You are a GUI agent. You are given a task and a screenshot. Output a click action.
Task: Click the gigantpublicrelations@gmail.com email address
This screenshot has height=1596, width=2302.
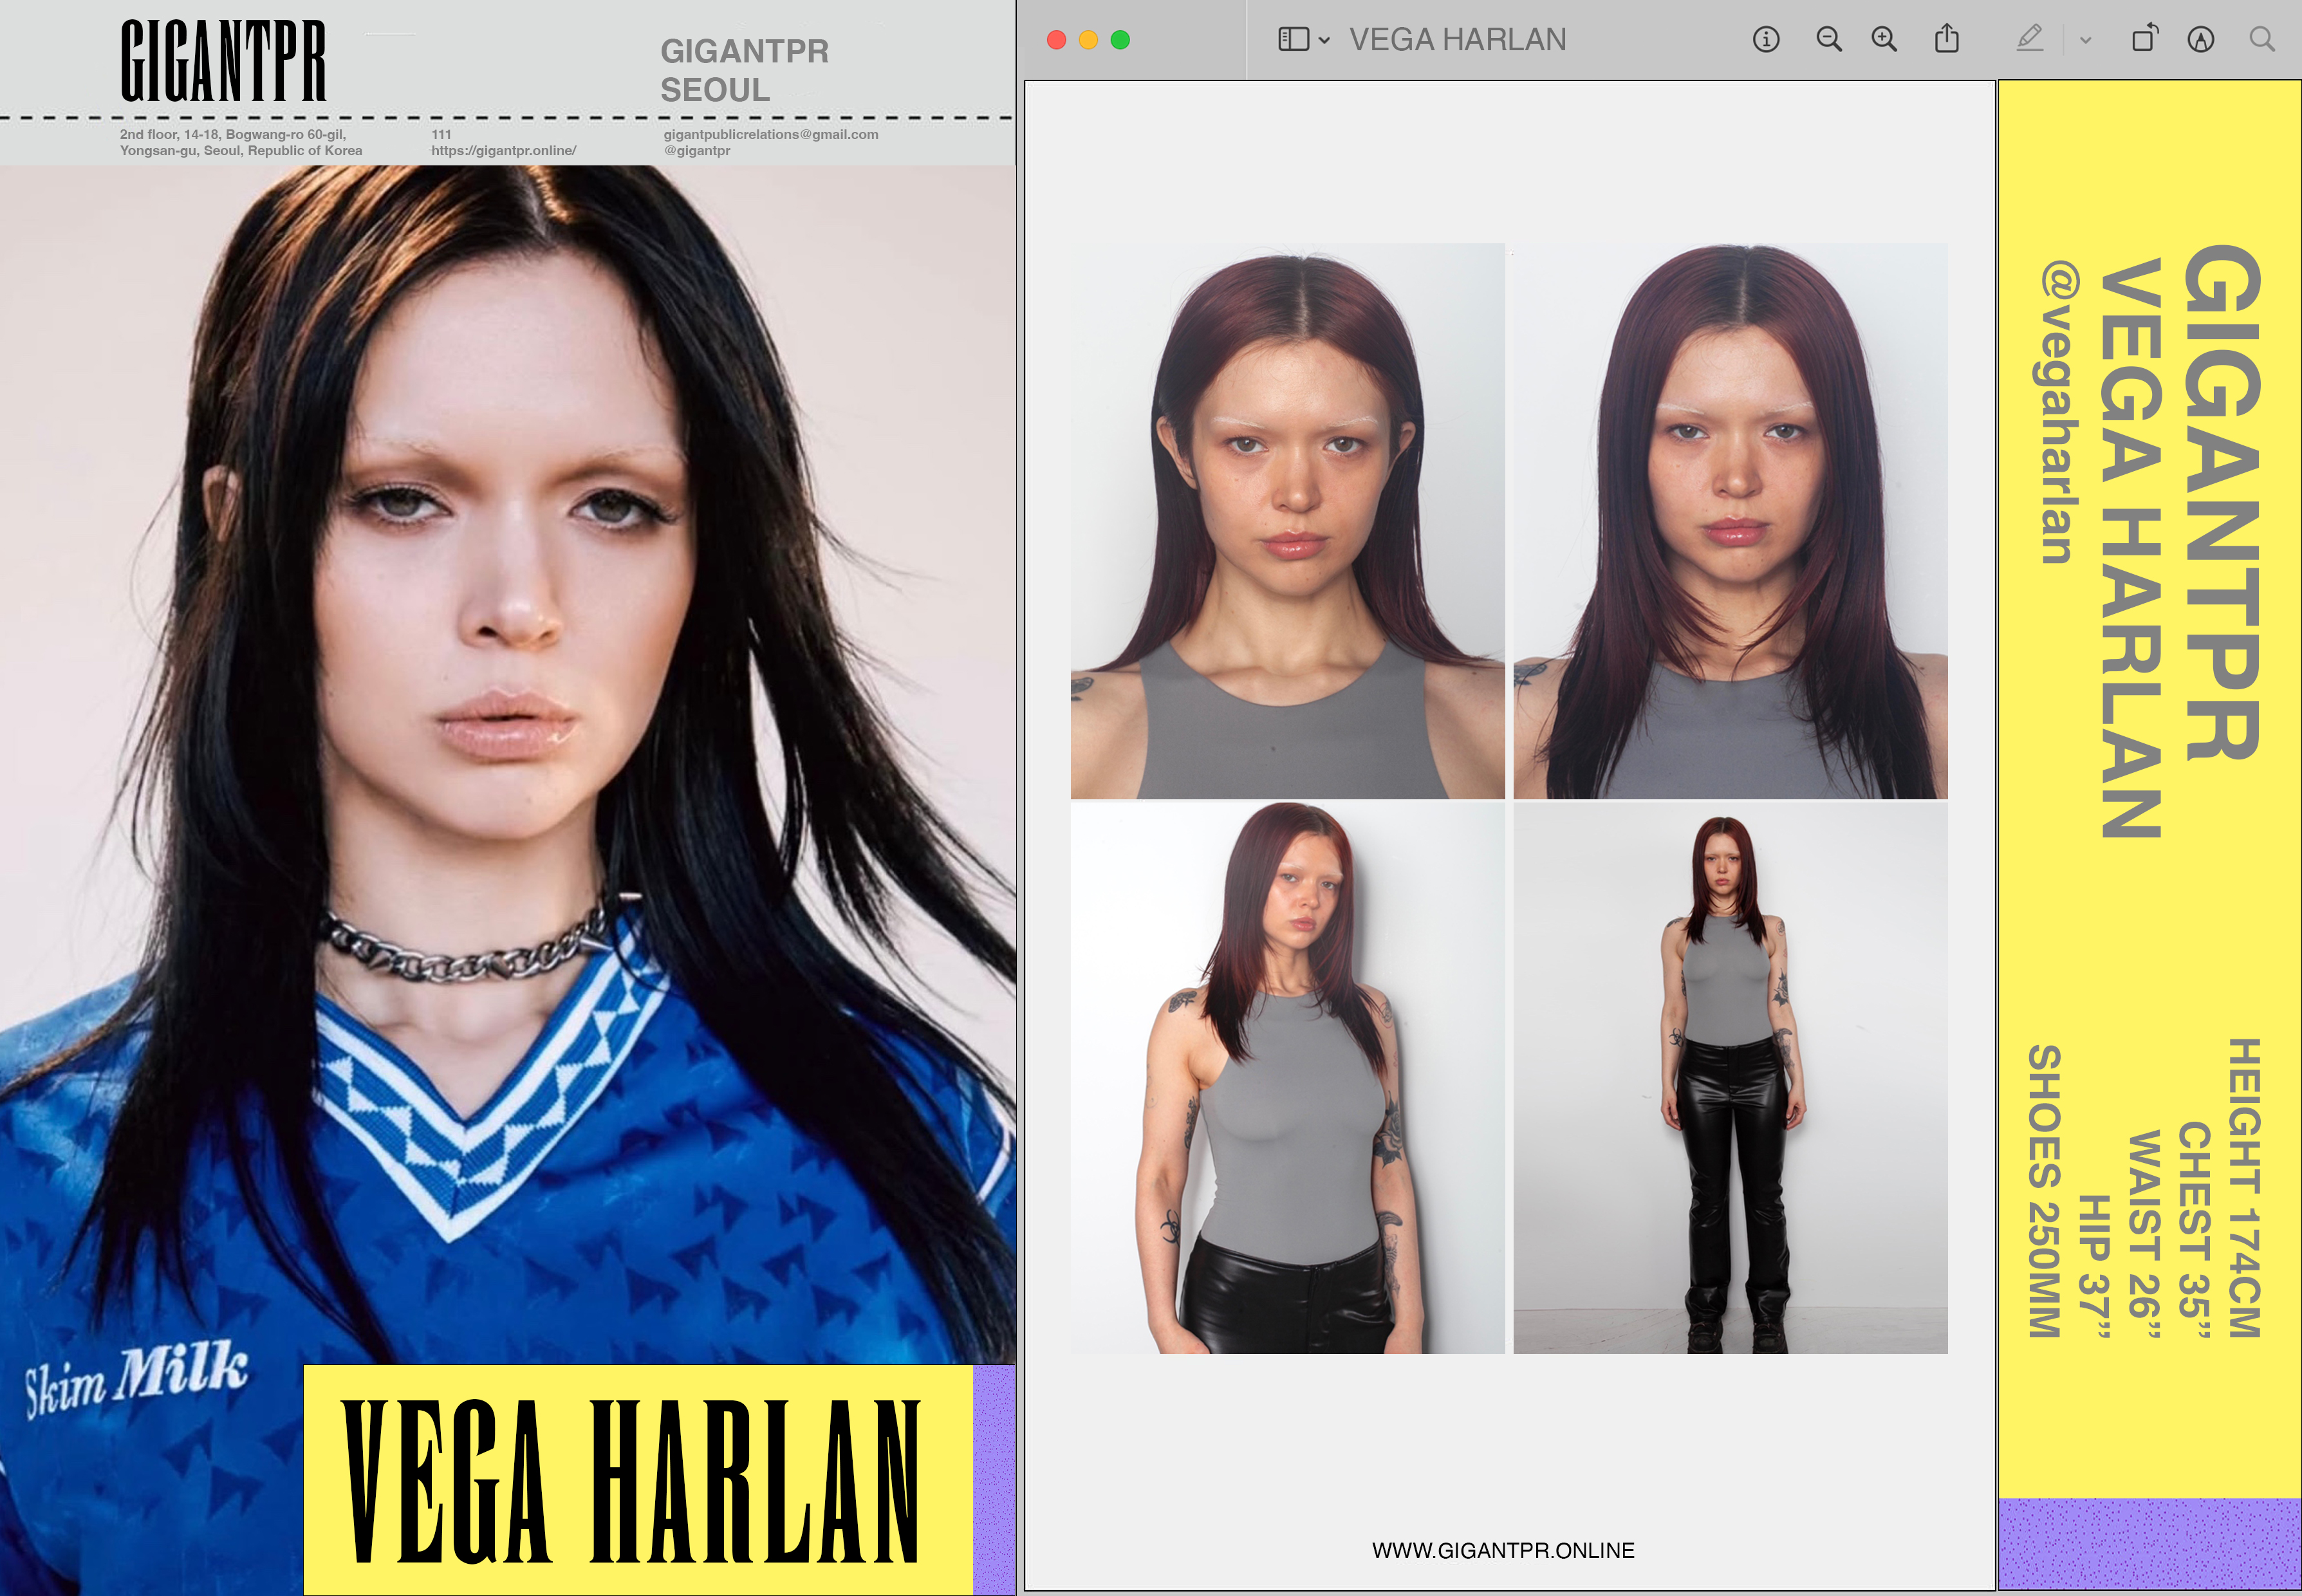coord(770,134)
